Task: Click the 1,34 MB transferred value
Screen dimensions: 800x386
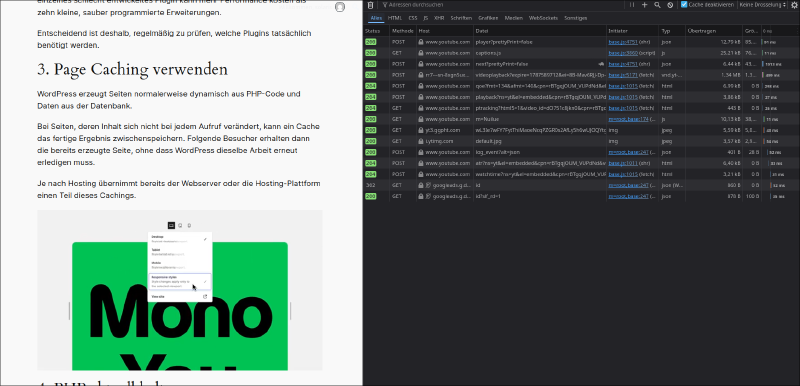Action: tap(731, 75)
